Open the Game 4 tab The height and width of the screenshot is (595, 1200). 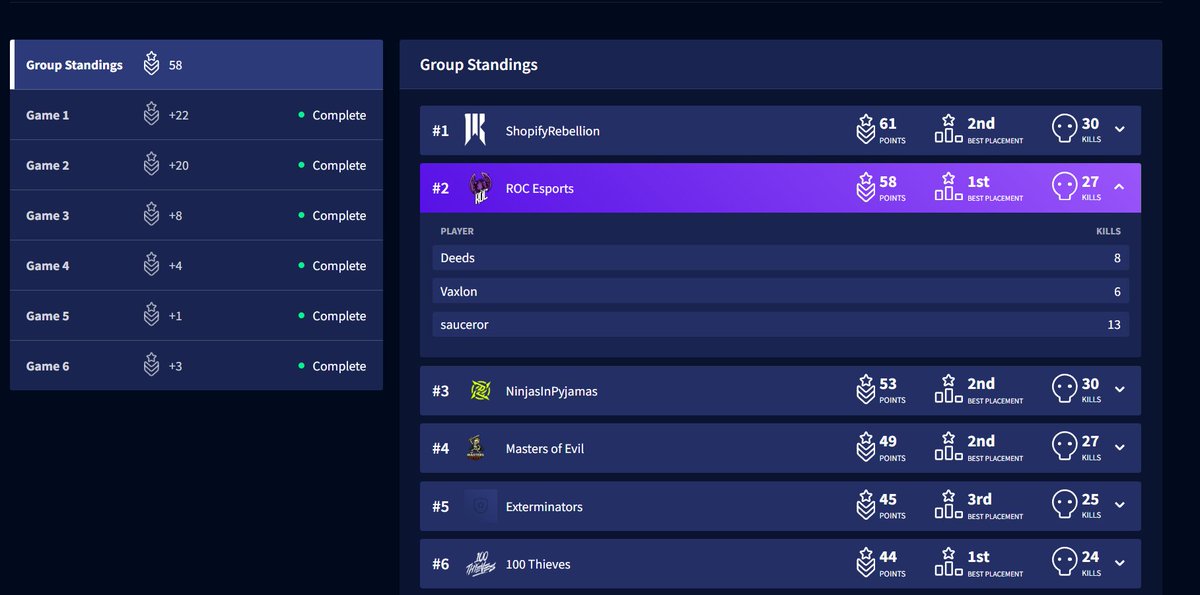(197, 265)
